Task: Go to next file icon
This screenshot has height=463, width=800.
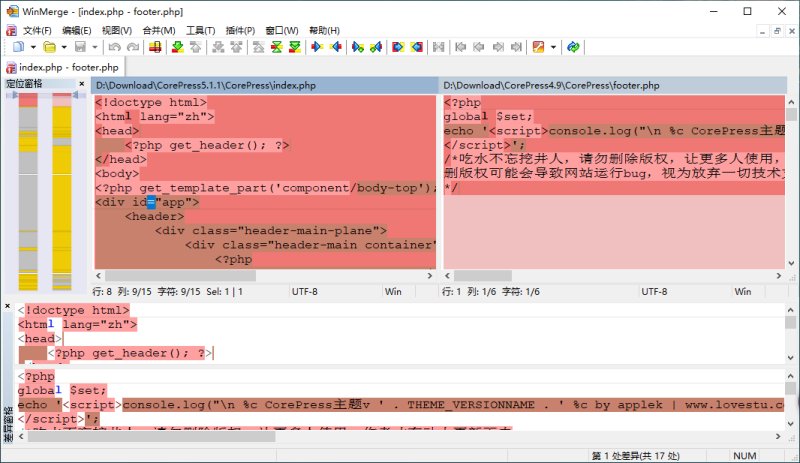Action: tap(498, 47)
